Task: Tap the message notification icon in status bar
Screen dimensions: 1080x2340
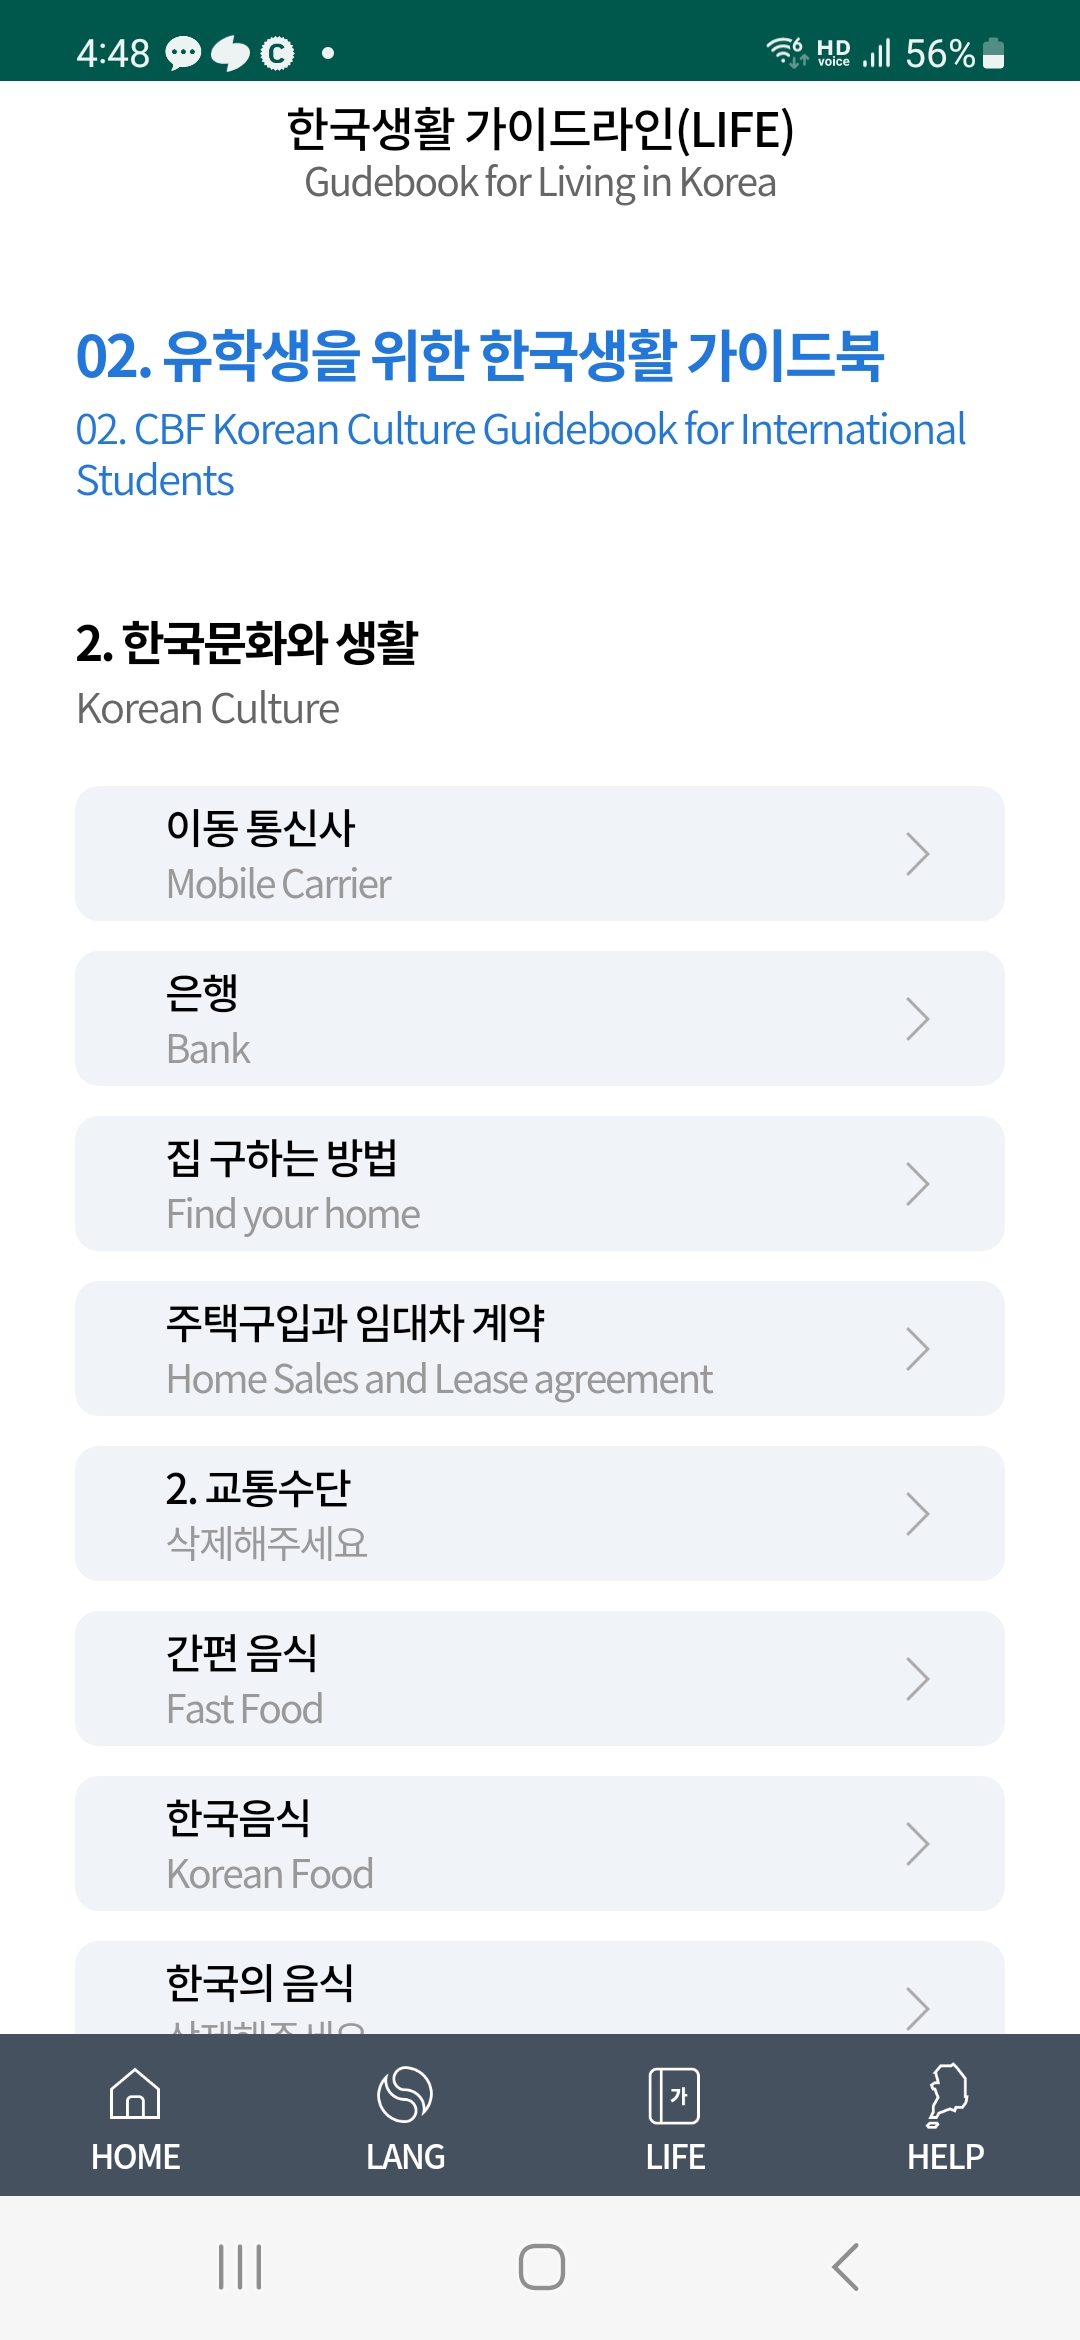Action: click(x=183, y=53)
